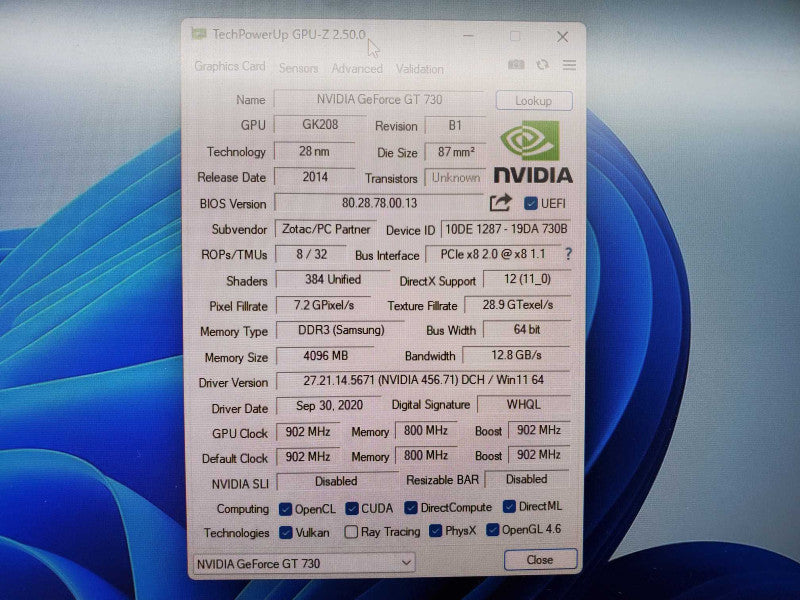Click the Memory Type field DDR3 (Samsung)
Image resolution: width=800 pixels, height=600 pixels.
340,330
